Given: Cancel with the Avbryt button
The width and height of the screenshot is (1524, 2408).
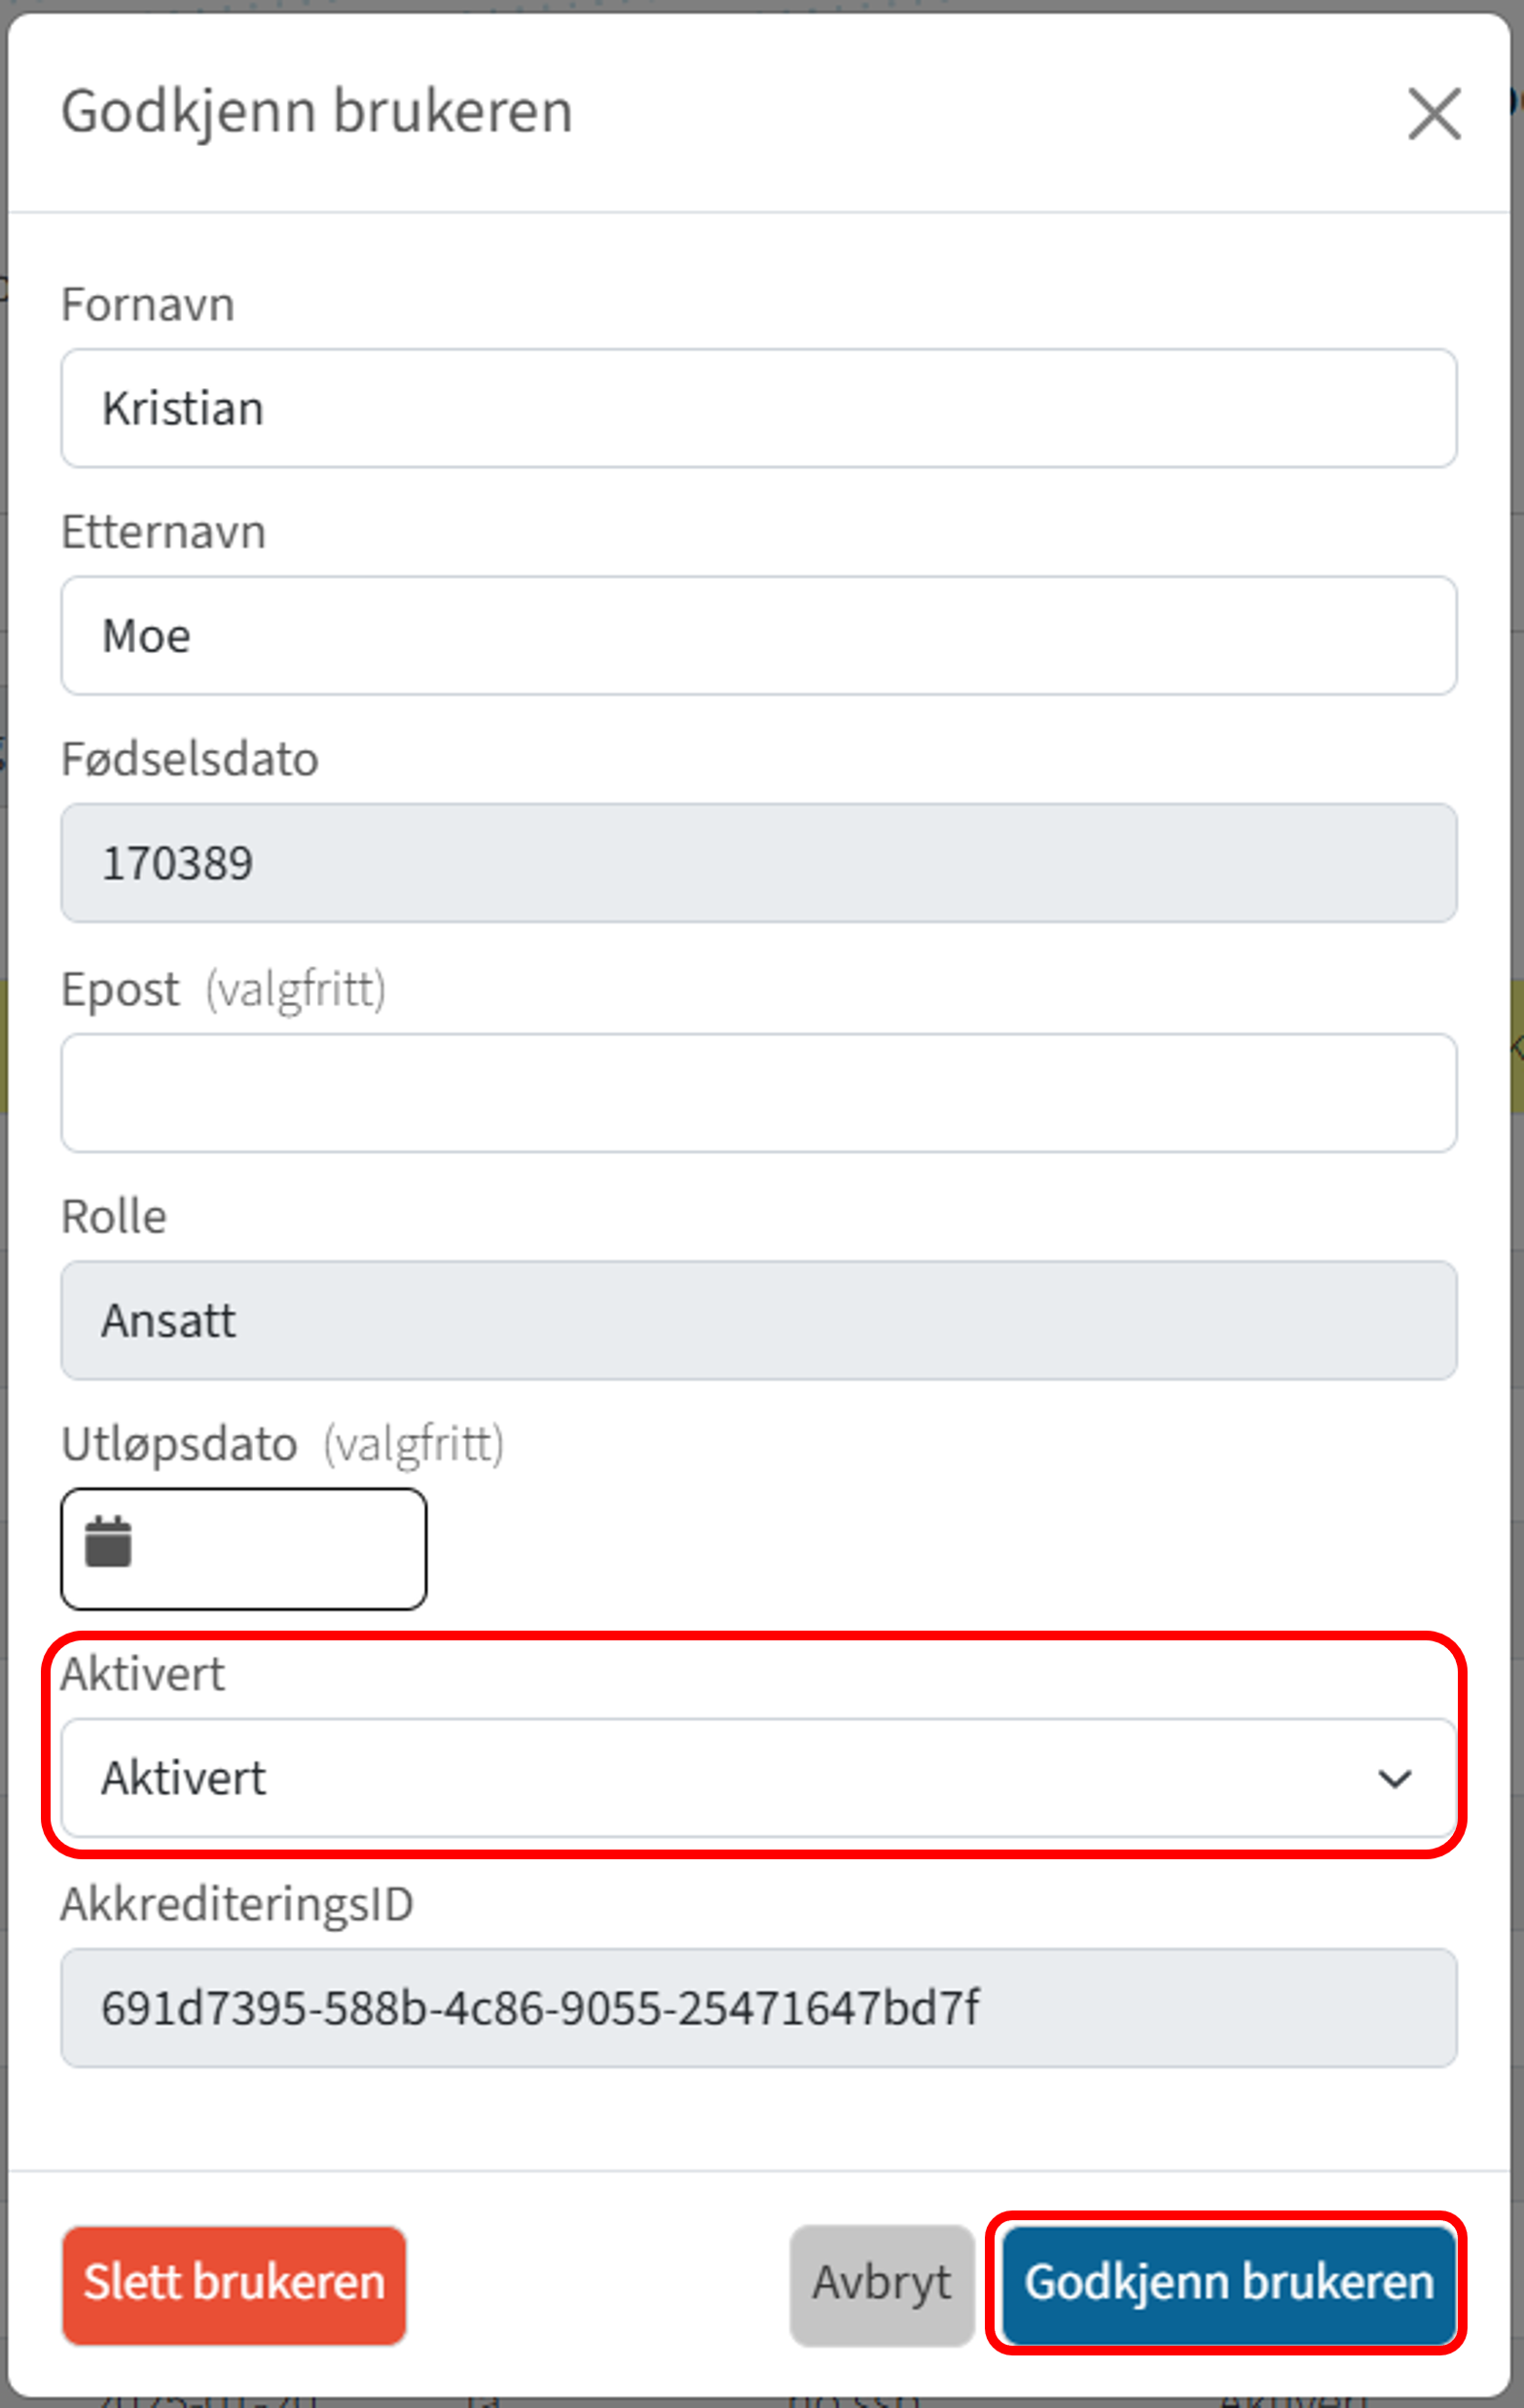Looking at the screenshot, I should pyautogui.click(x=881, y=2284).
